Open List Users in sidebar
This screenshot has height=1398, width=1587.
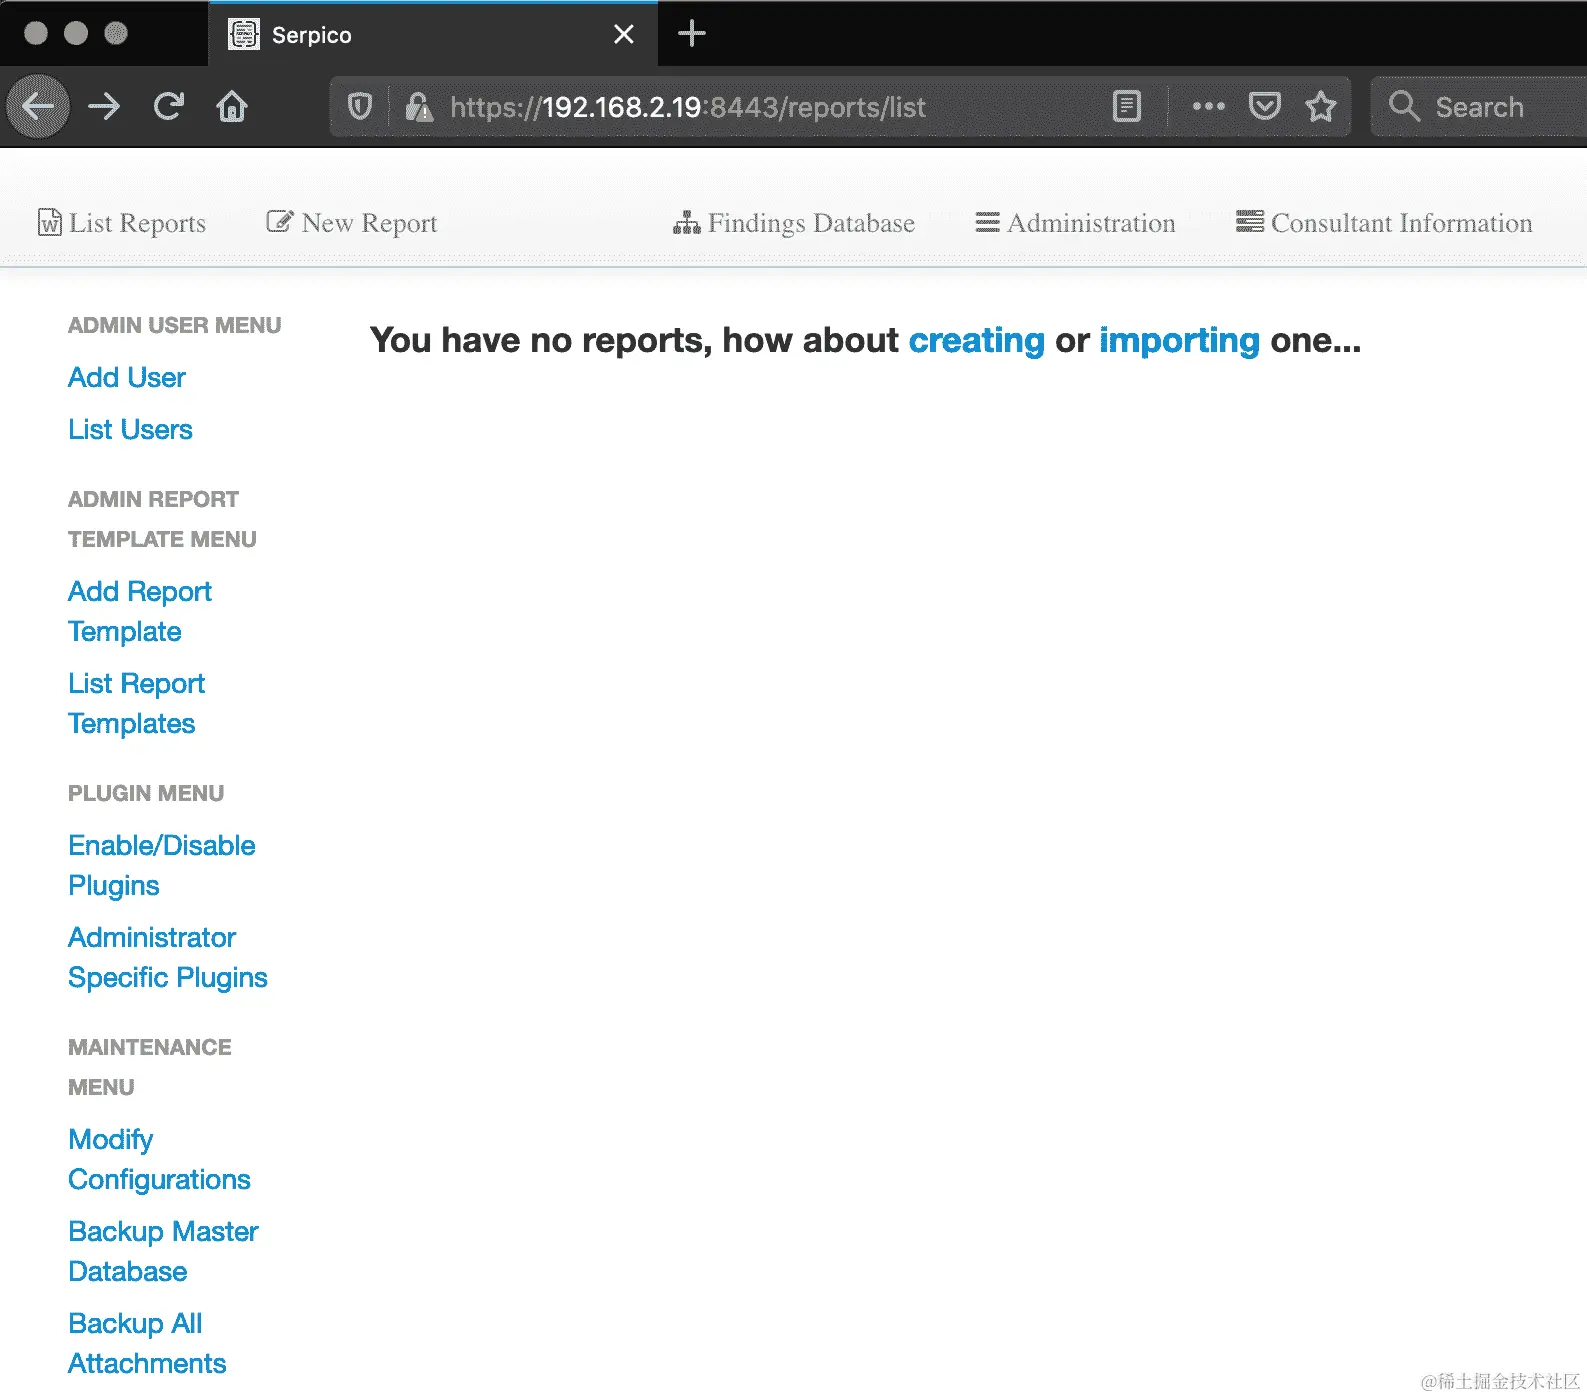click(x=130, y=429)
